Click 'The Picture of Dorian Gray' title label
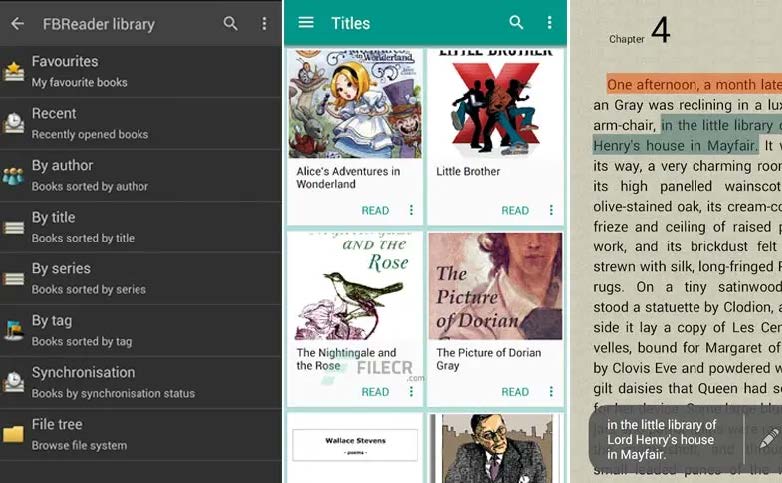This screenshot has height=483, width=782. coord(488,359)
